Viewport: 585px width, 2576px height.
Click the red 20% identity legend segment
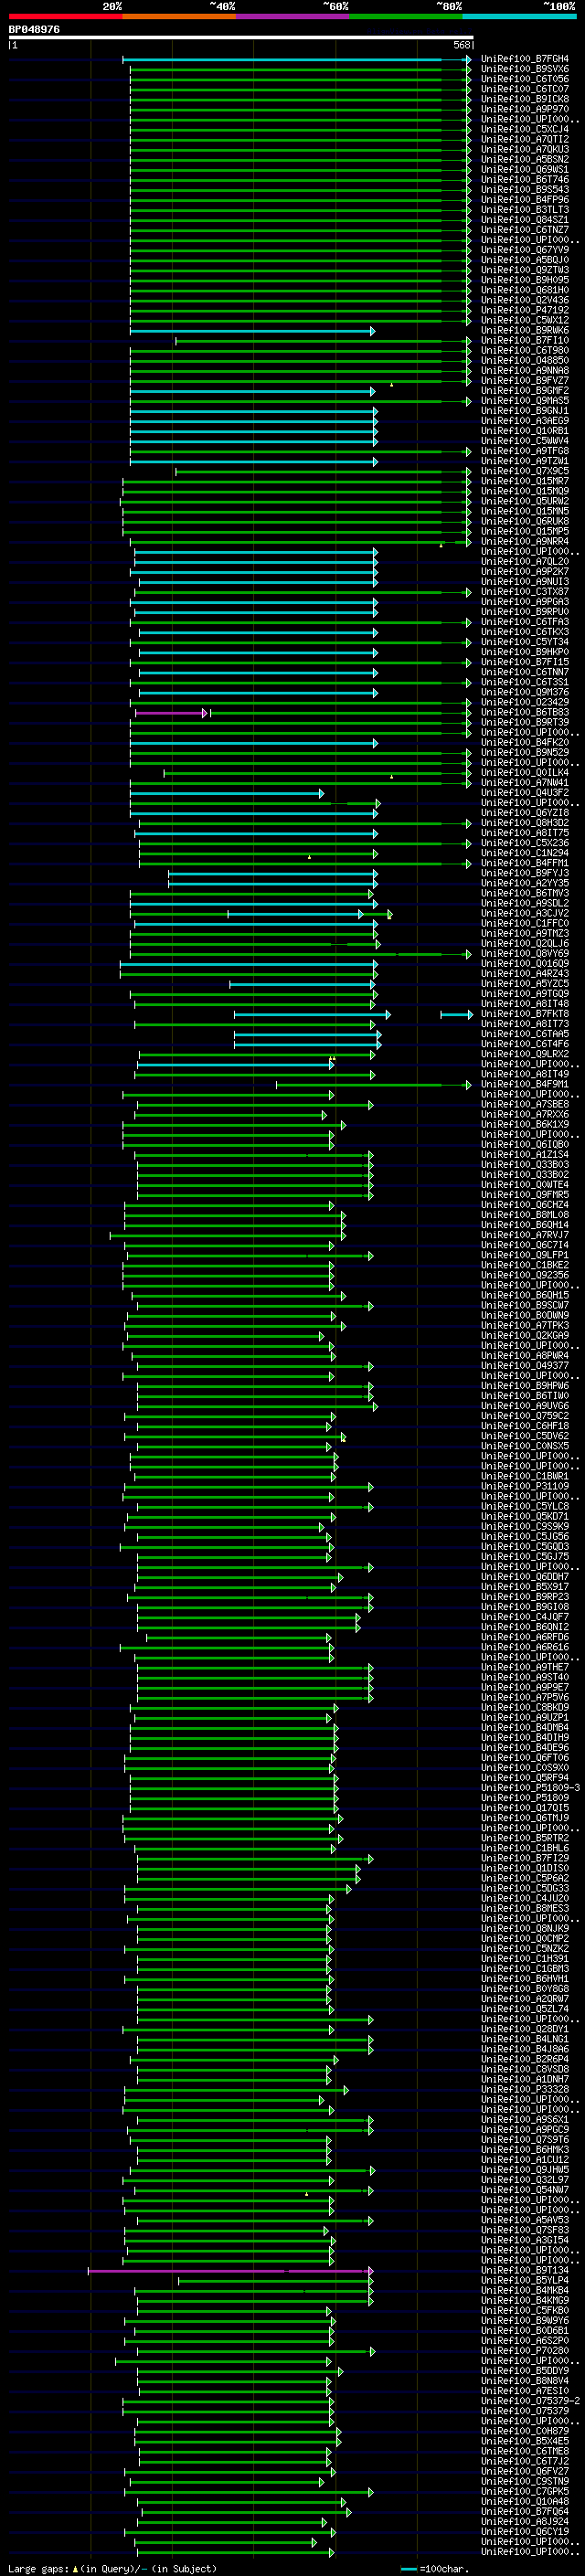65,16
